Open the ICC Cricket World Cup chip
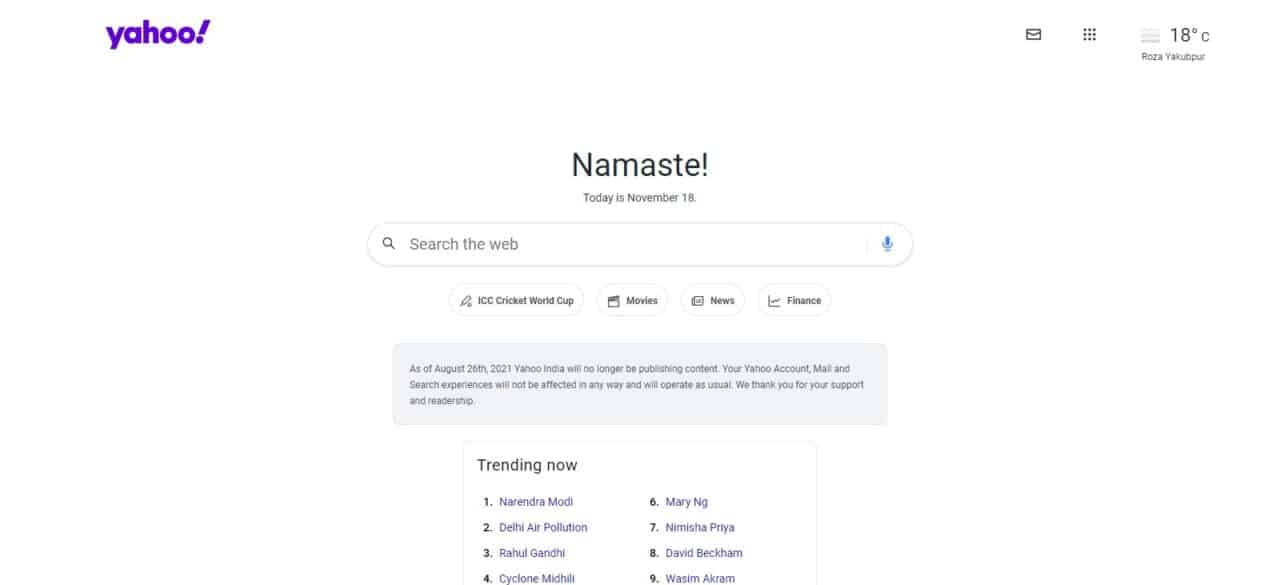Viewport: 1280px width, 585px height. [x=517, y=300]
